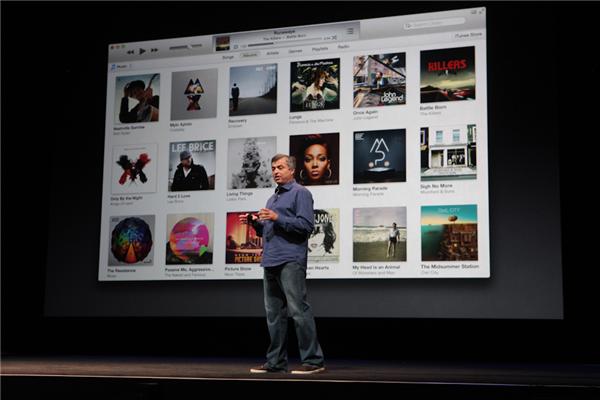Click the "Living Things" title text
The height and width of the screenshot is (400, 600).
click(240, 194)
